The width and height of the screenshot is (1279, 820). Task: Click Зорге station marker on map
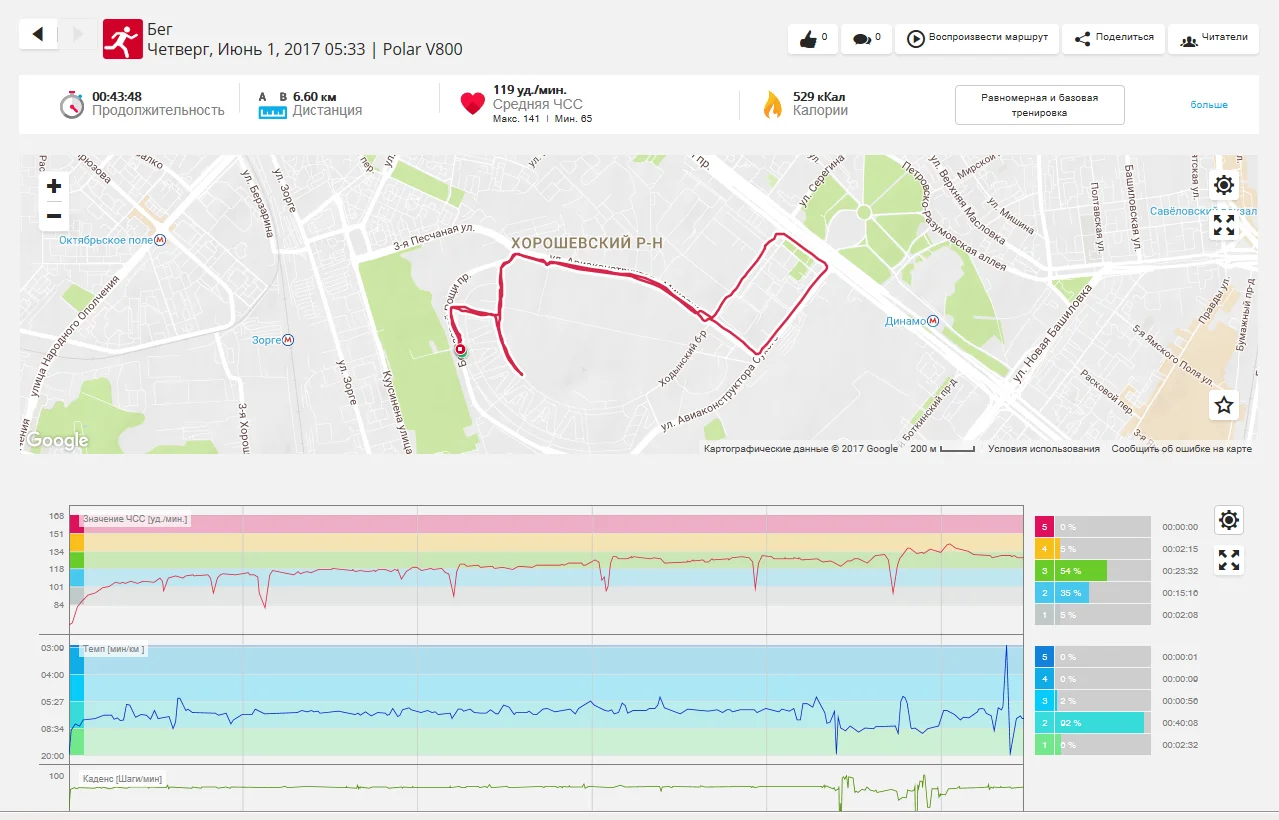pyautogui.click(x=288, y=340)
